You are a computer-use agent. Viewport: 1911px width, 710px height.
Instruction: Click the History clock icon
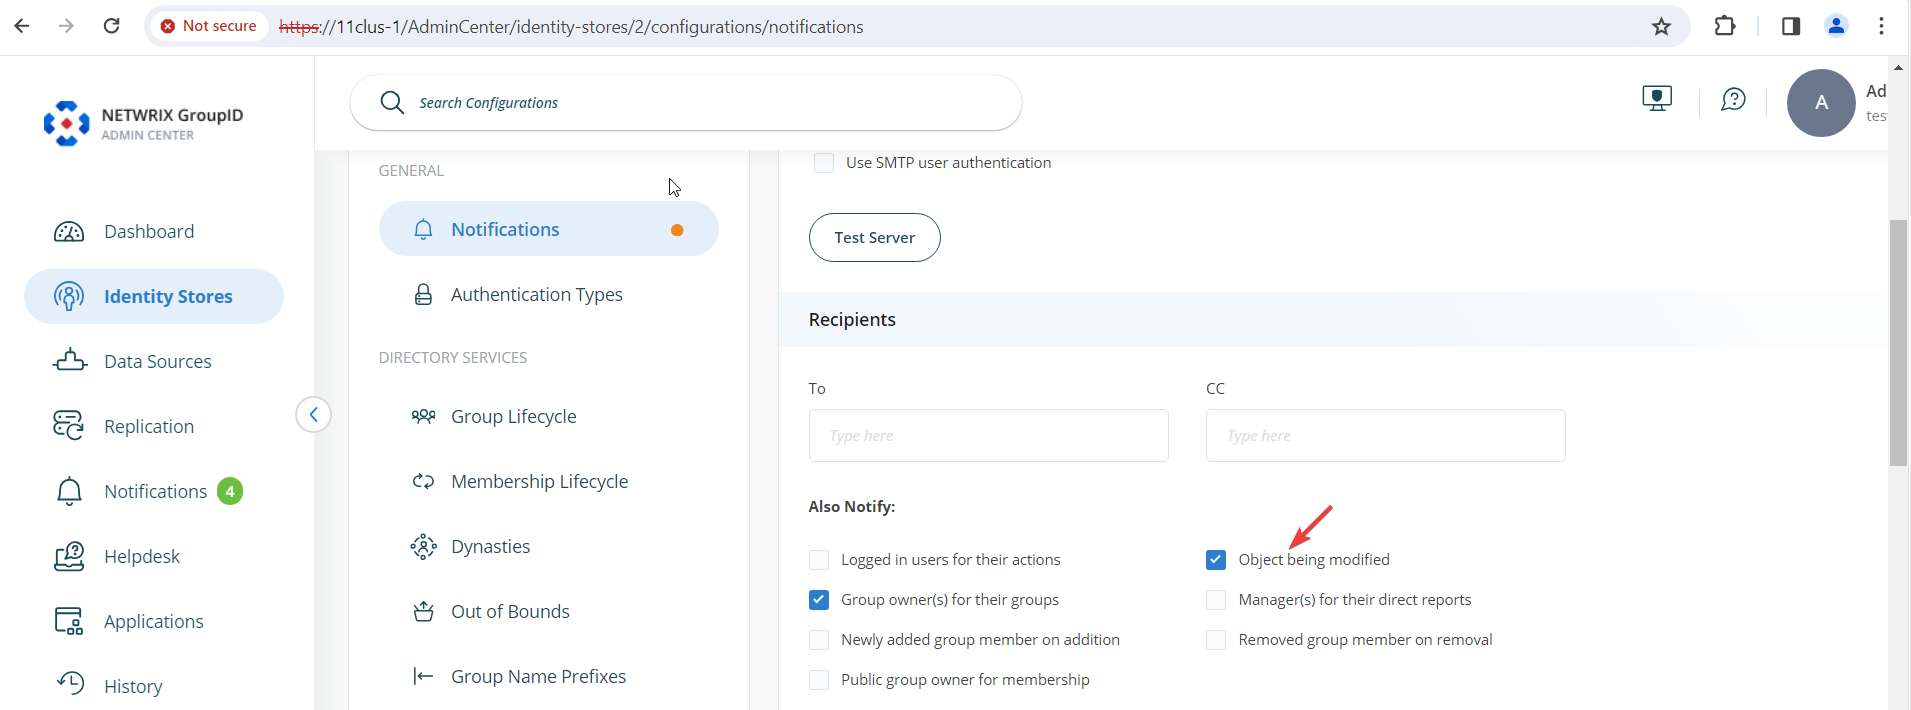[x=70, y=683]
